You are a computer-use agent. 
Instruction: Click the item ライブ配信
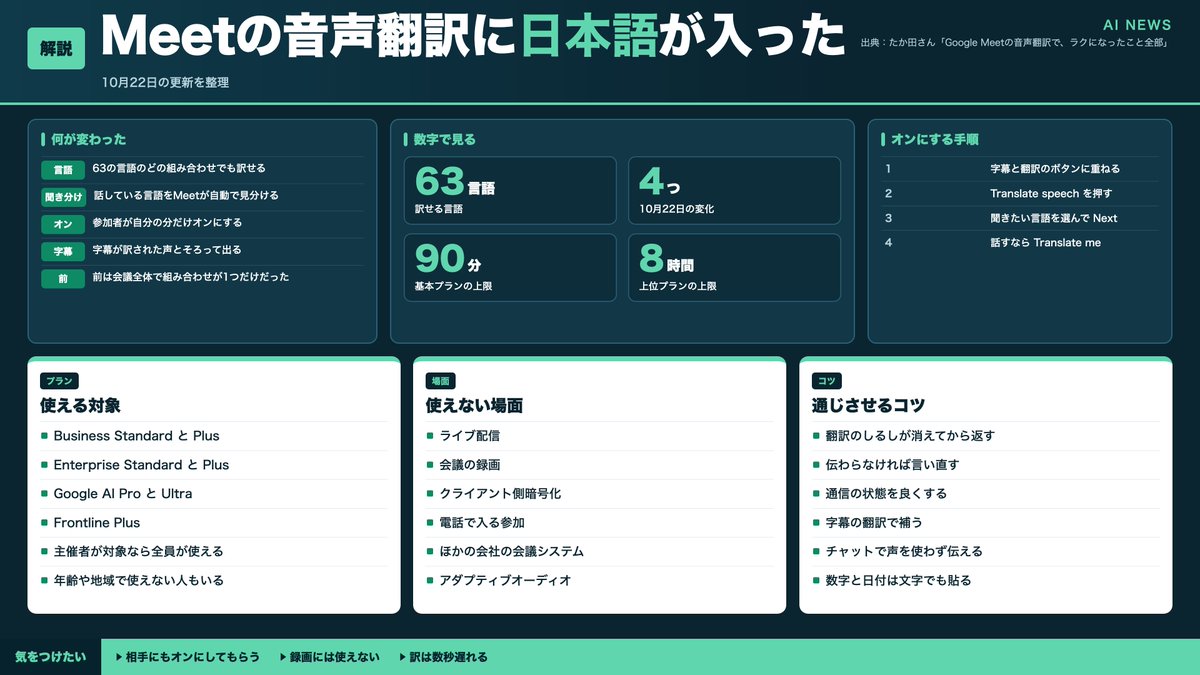(470, 436)
